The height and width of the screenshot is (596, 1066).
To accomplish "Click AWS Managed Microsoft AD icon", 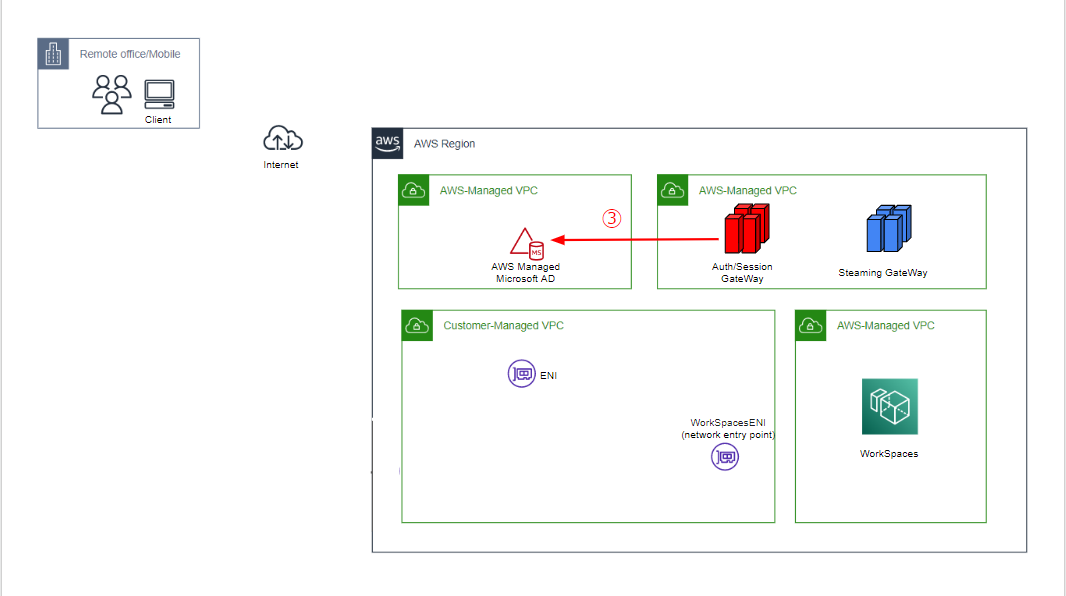I will tap(527, 243).
